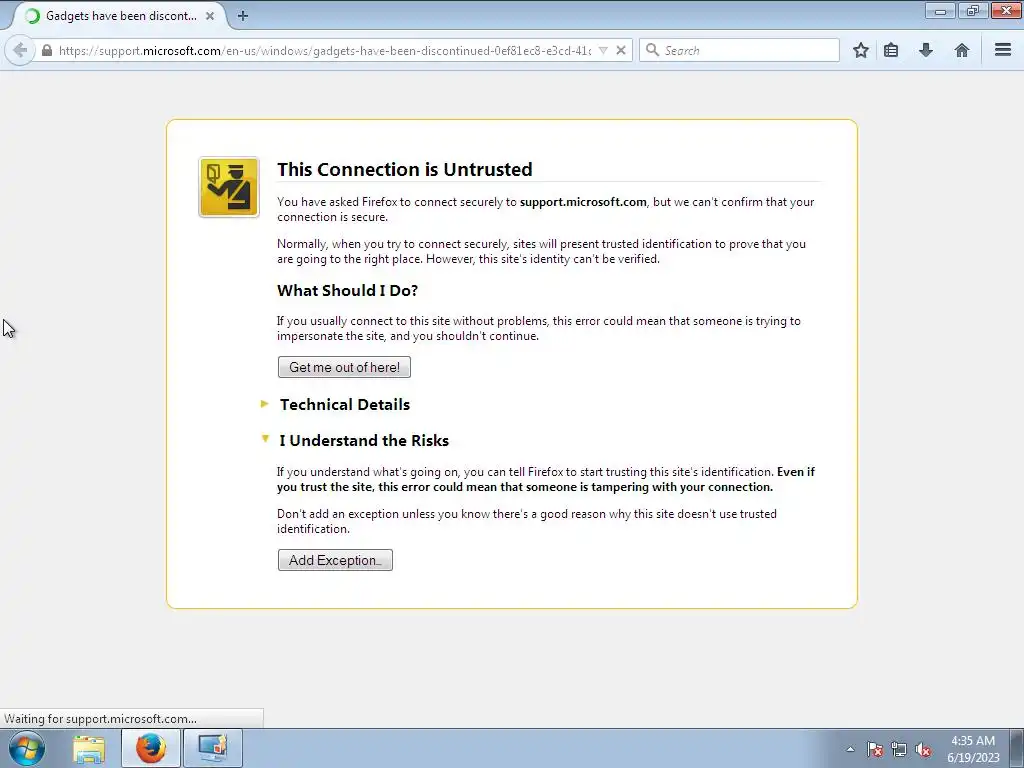The height and width of the screenshot is (768, 1024).
Task: Select the 'Gadgets have been discont...' tab
Action: pos(121,16)
